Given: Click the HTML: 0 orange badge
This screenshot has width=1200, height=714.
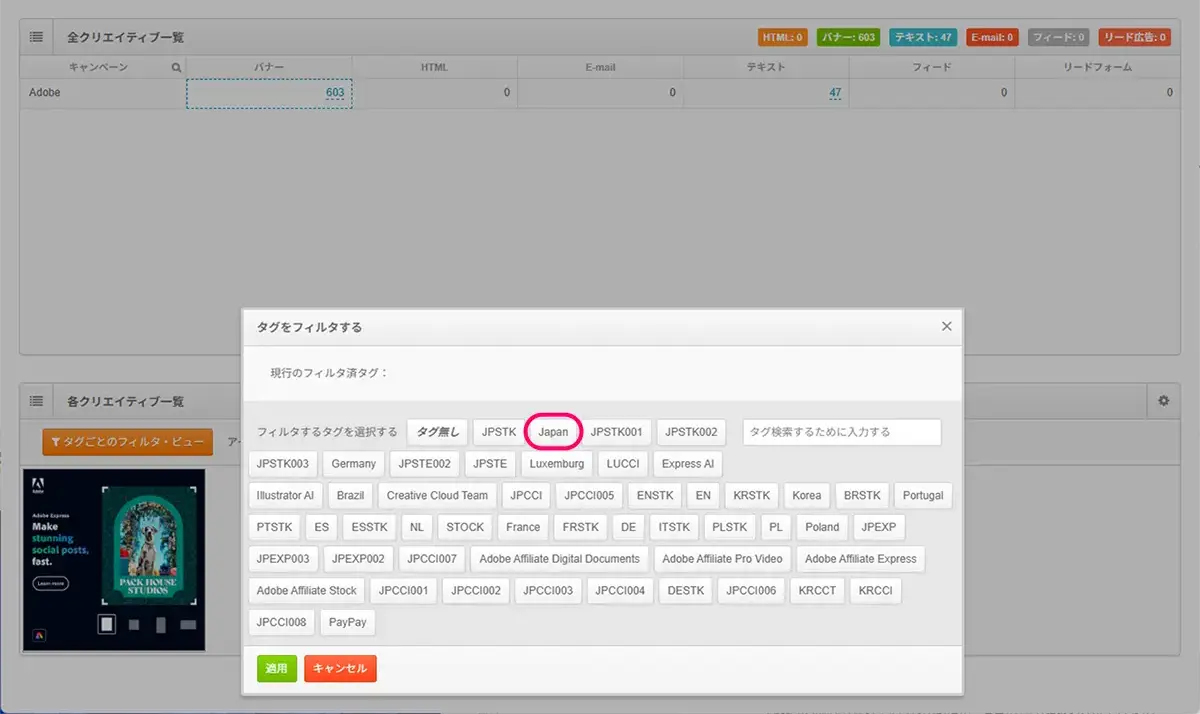Looking at the screenshot, I should pyautogui.click(x=783, y=37).
